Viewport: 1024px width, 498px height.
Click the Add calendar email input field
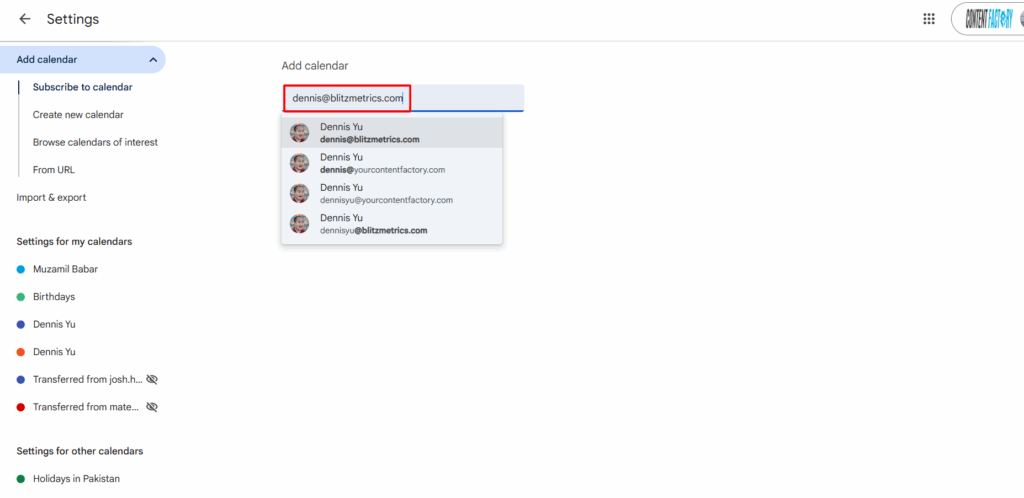coord(403,98)
